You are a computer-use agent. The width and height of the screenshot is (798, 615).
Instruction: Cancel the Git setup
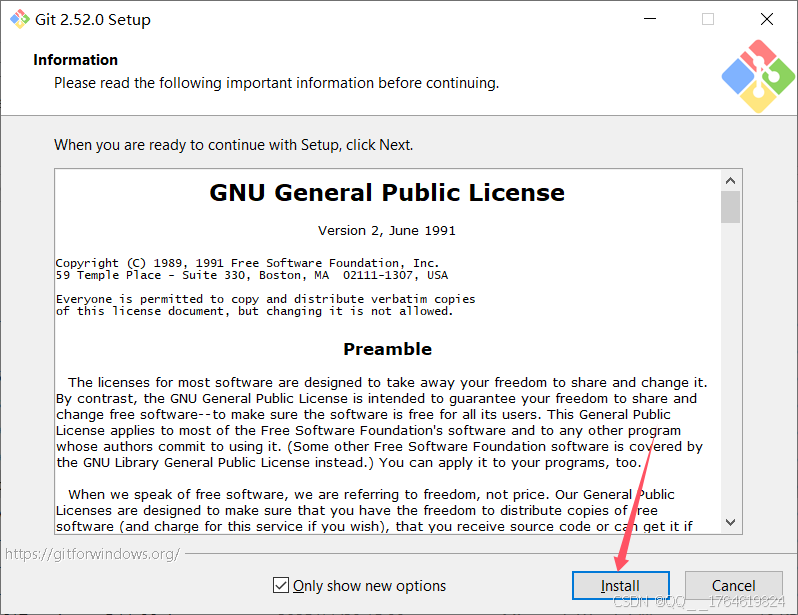pyautogui.click(x=733, y=585)
